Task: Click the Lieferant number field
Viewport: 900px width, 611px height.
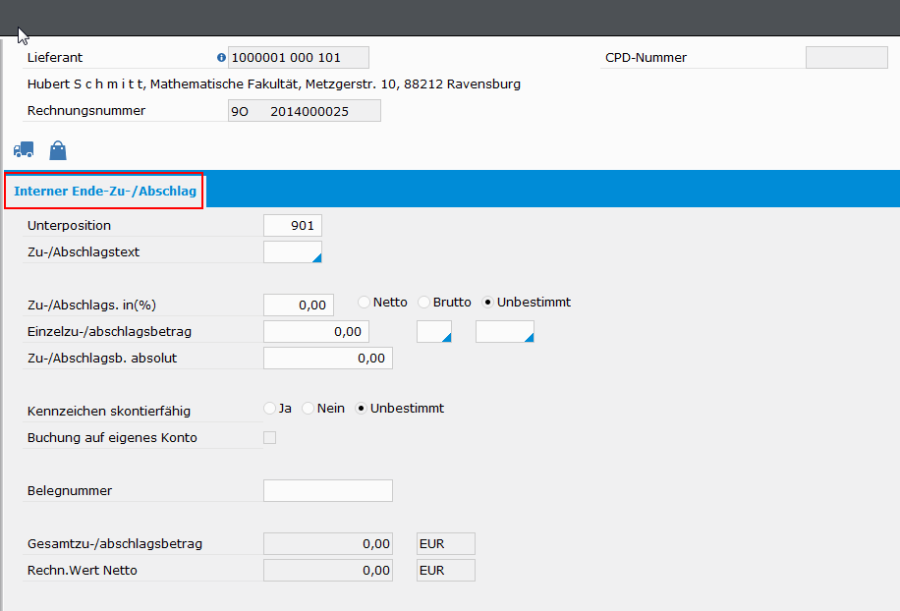Action: pos(298,57)
